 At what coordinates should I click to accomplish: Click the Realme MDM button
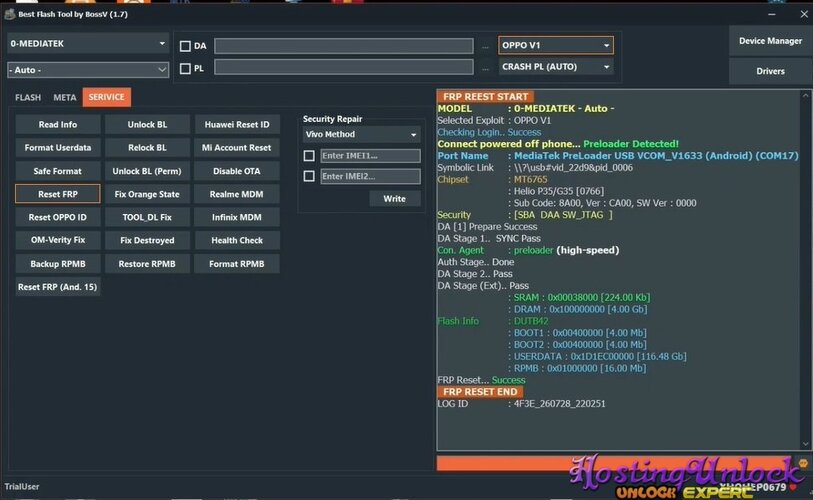(x=237, y=194)
